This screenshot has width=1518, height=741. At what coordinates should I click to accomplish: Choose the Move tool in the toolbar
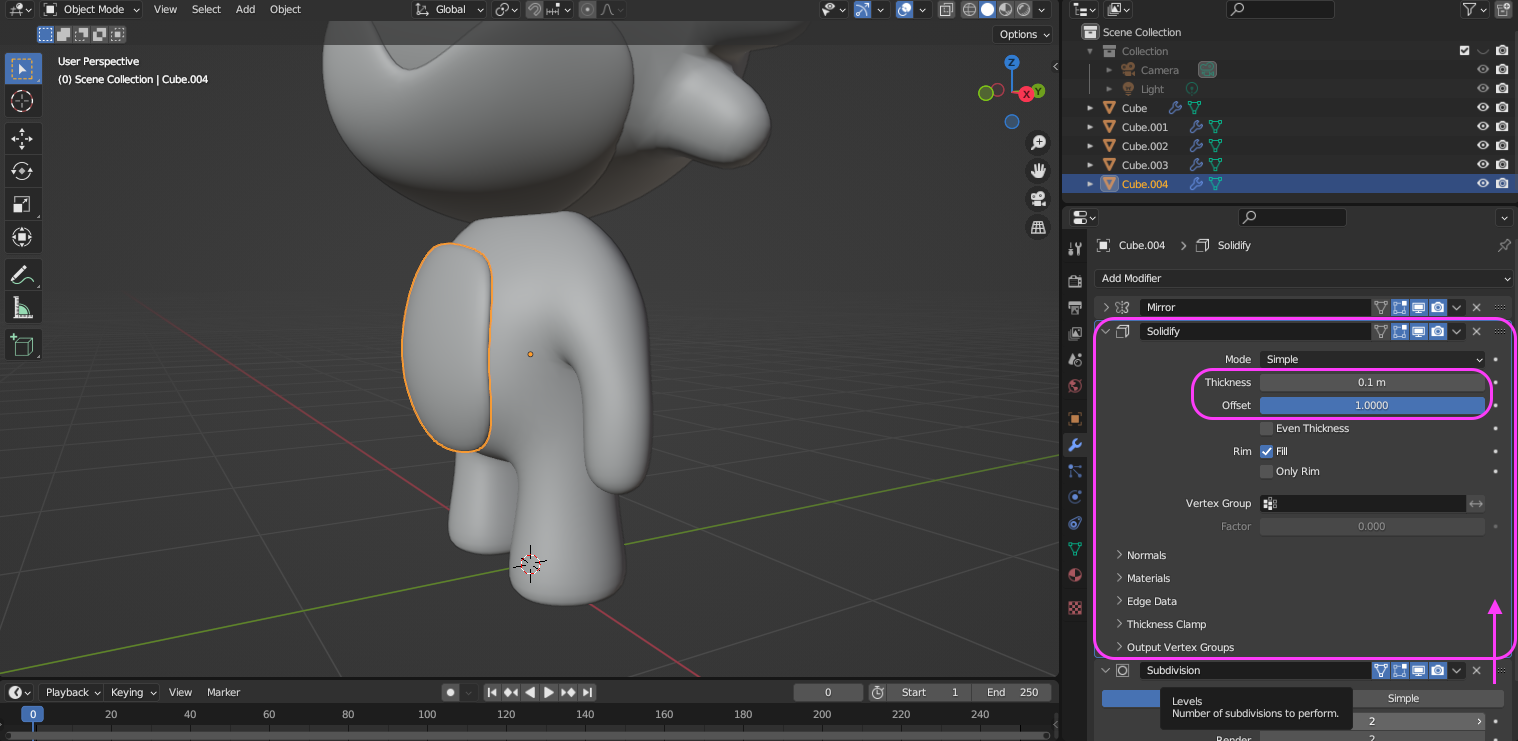click(x=22, y=139)
